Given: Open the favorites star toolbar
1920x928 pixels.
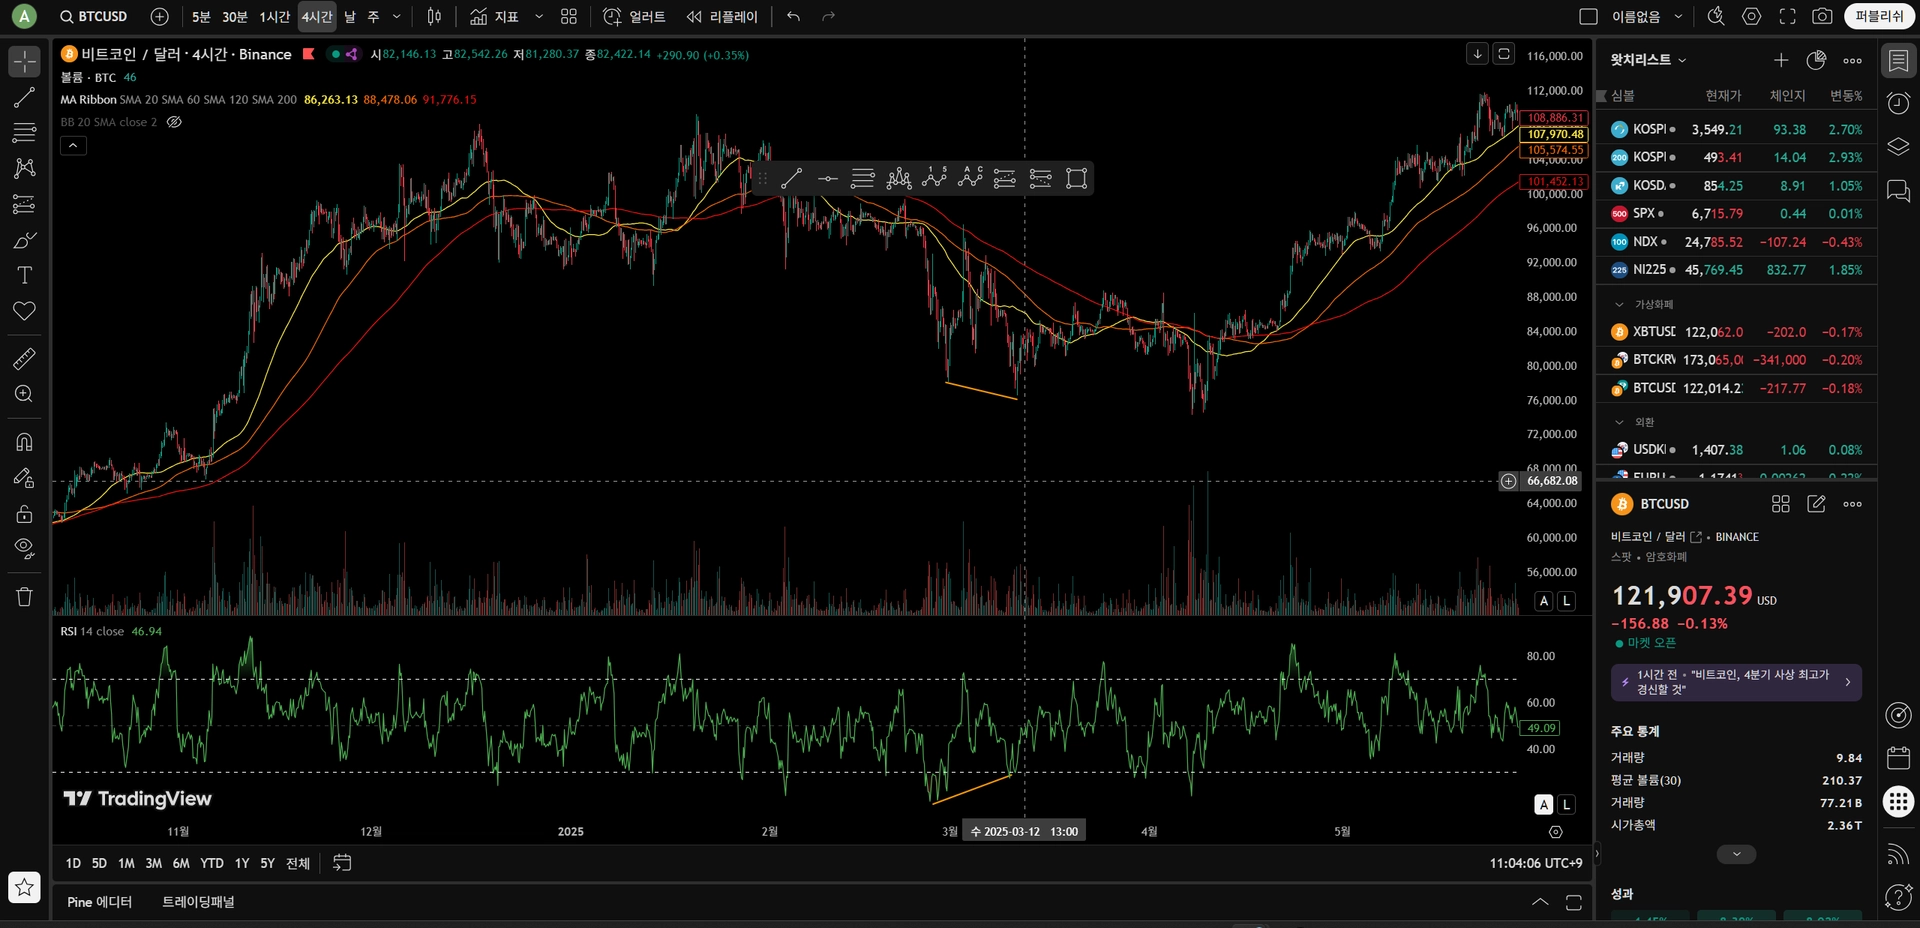Looking at the screenshot, I should (24, 887).
